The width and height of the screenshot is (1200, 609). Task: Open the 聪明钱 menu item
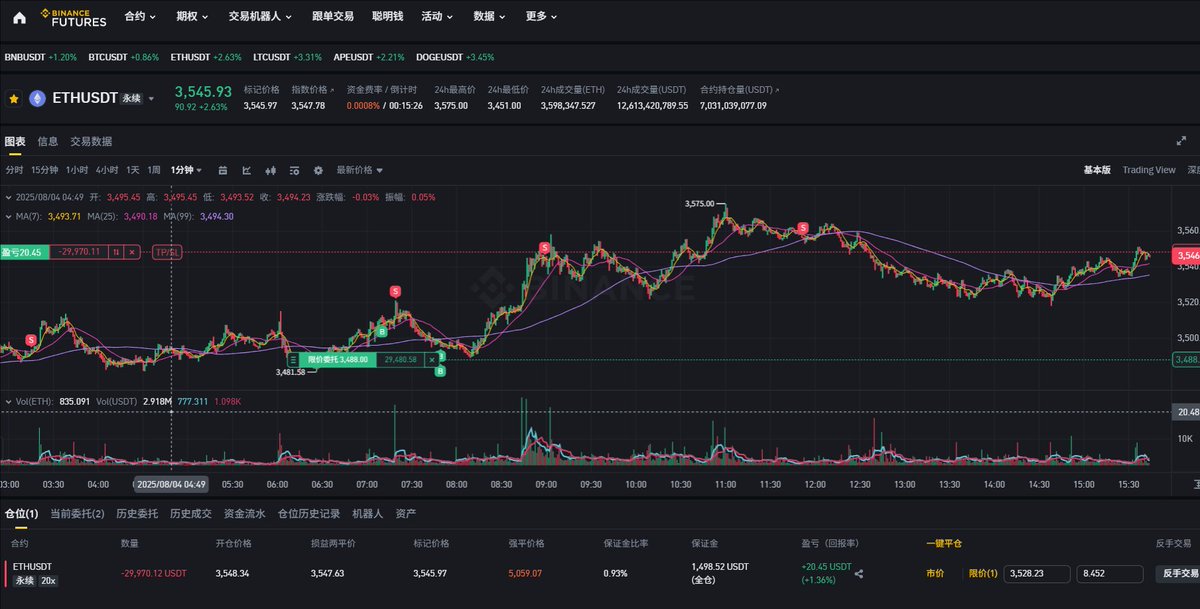pos(387,17)
